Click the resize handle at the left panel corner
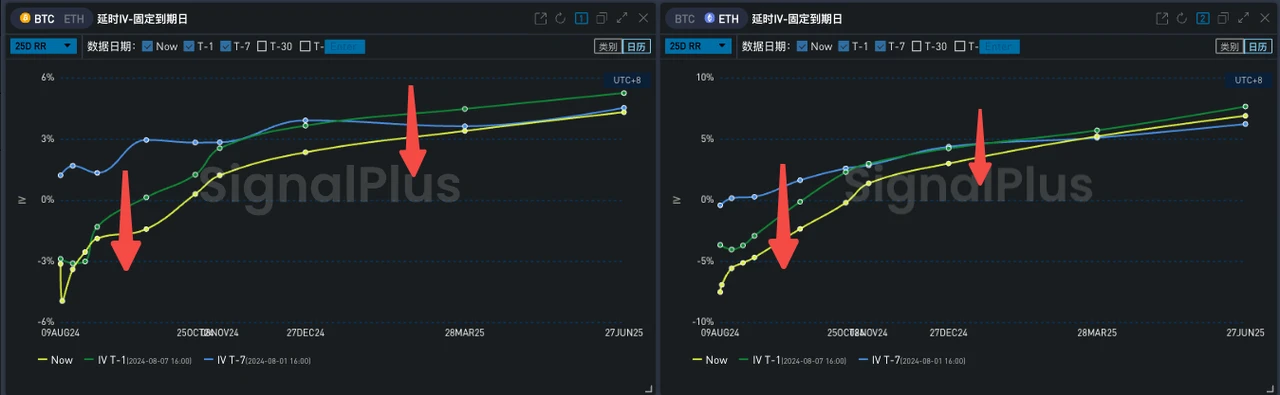This screenshot has height=395, width=1280. pos(649,388)
